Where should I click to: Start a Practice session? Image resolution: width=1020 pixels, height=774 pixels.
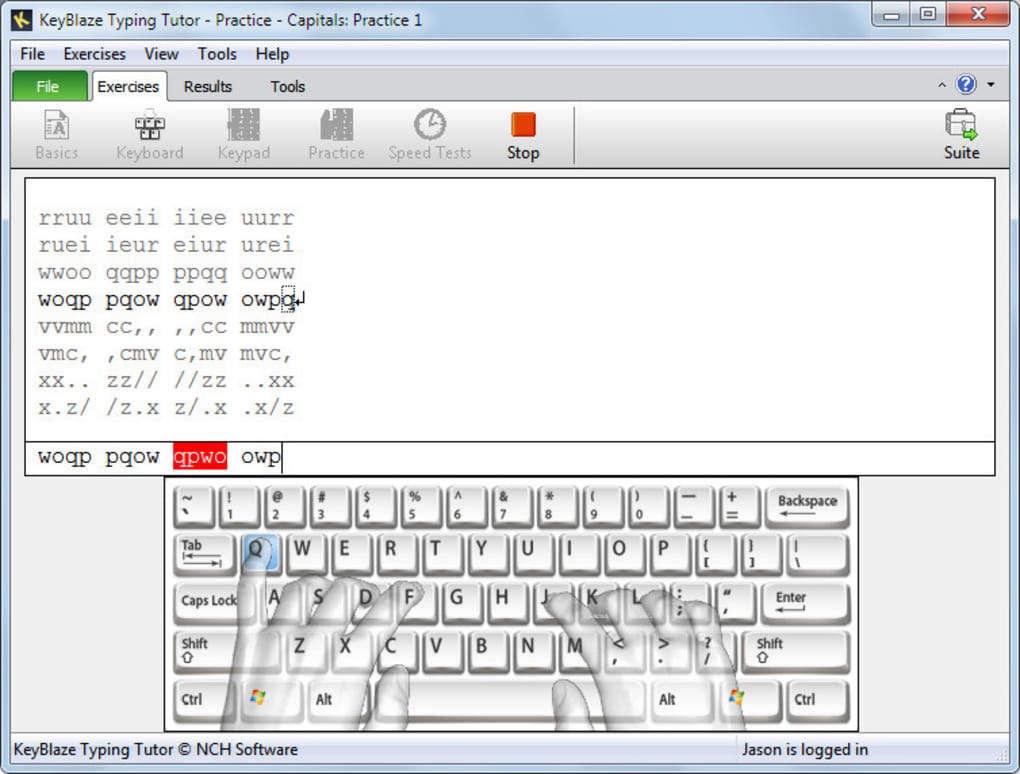(x=335, y=133)
